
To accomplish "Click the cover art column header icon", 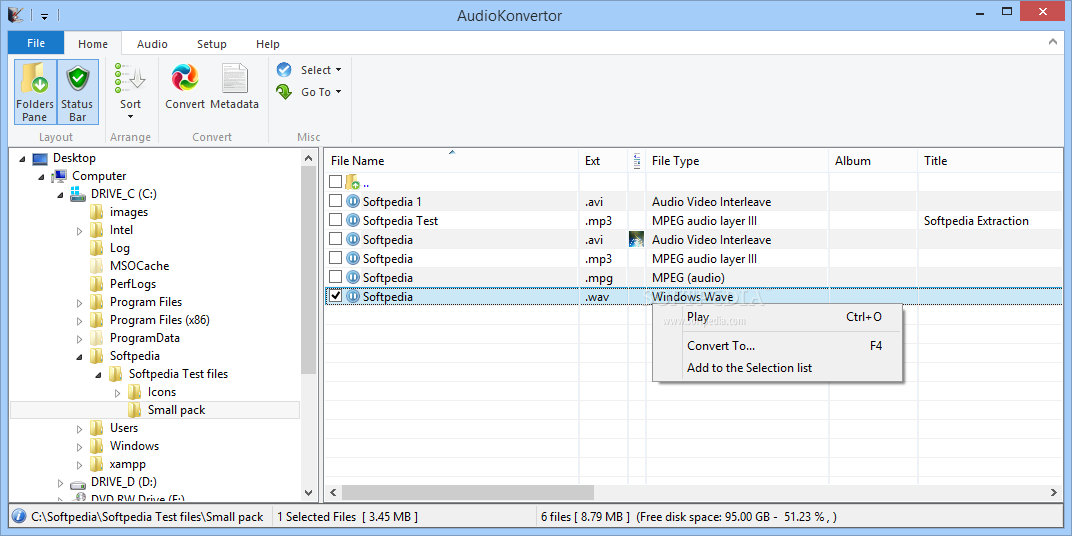I will (637, 161).
